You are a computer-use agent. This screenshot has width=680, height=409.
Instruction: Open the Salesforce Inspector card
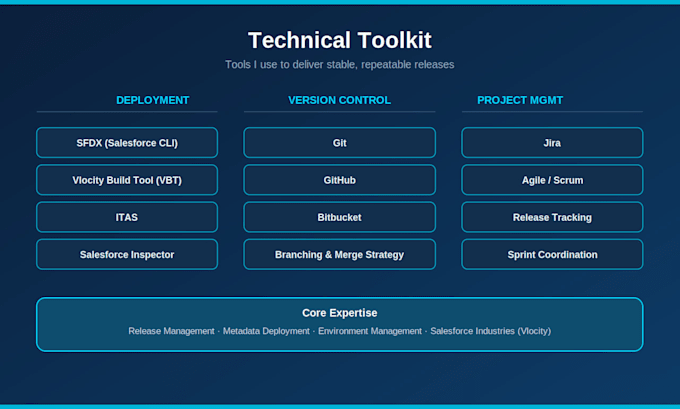tap(127, 255)
